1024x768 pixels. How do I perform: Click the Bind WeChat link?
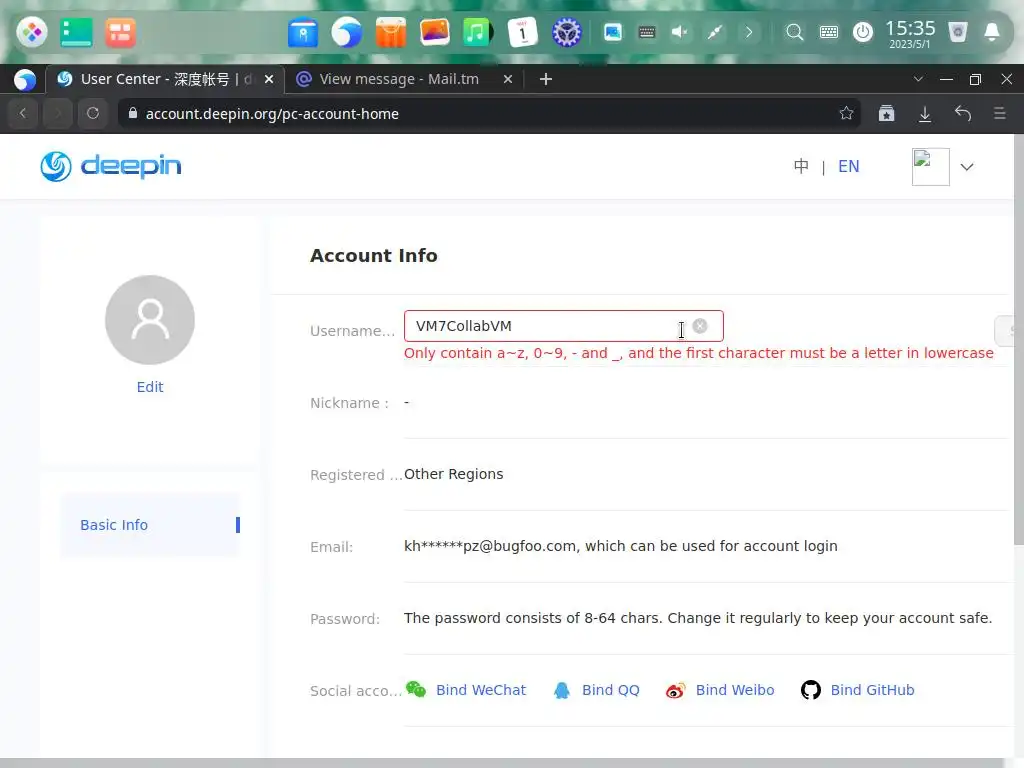[466, 690]
